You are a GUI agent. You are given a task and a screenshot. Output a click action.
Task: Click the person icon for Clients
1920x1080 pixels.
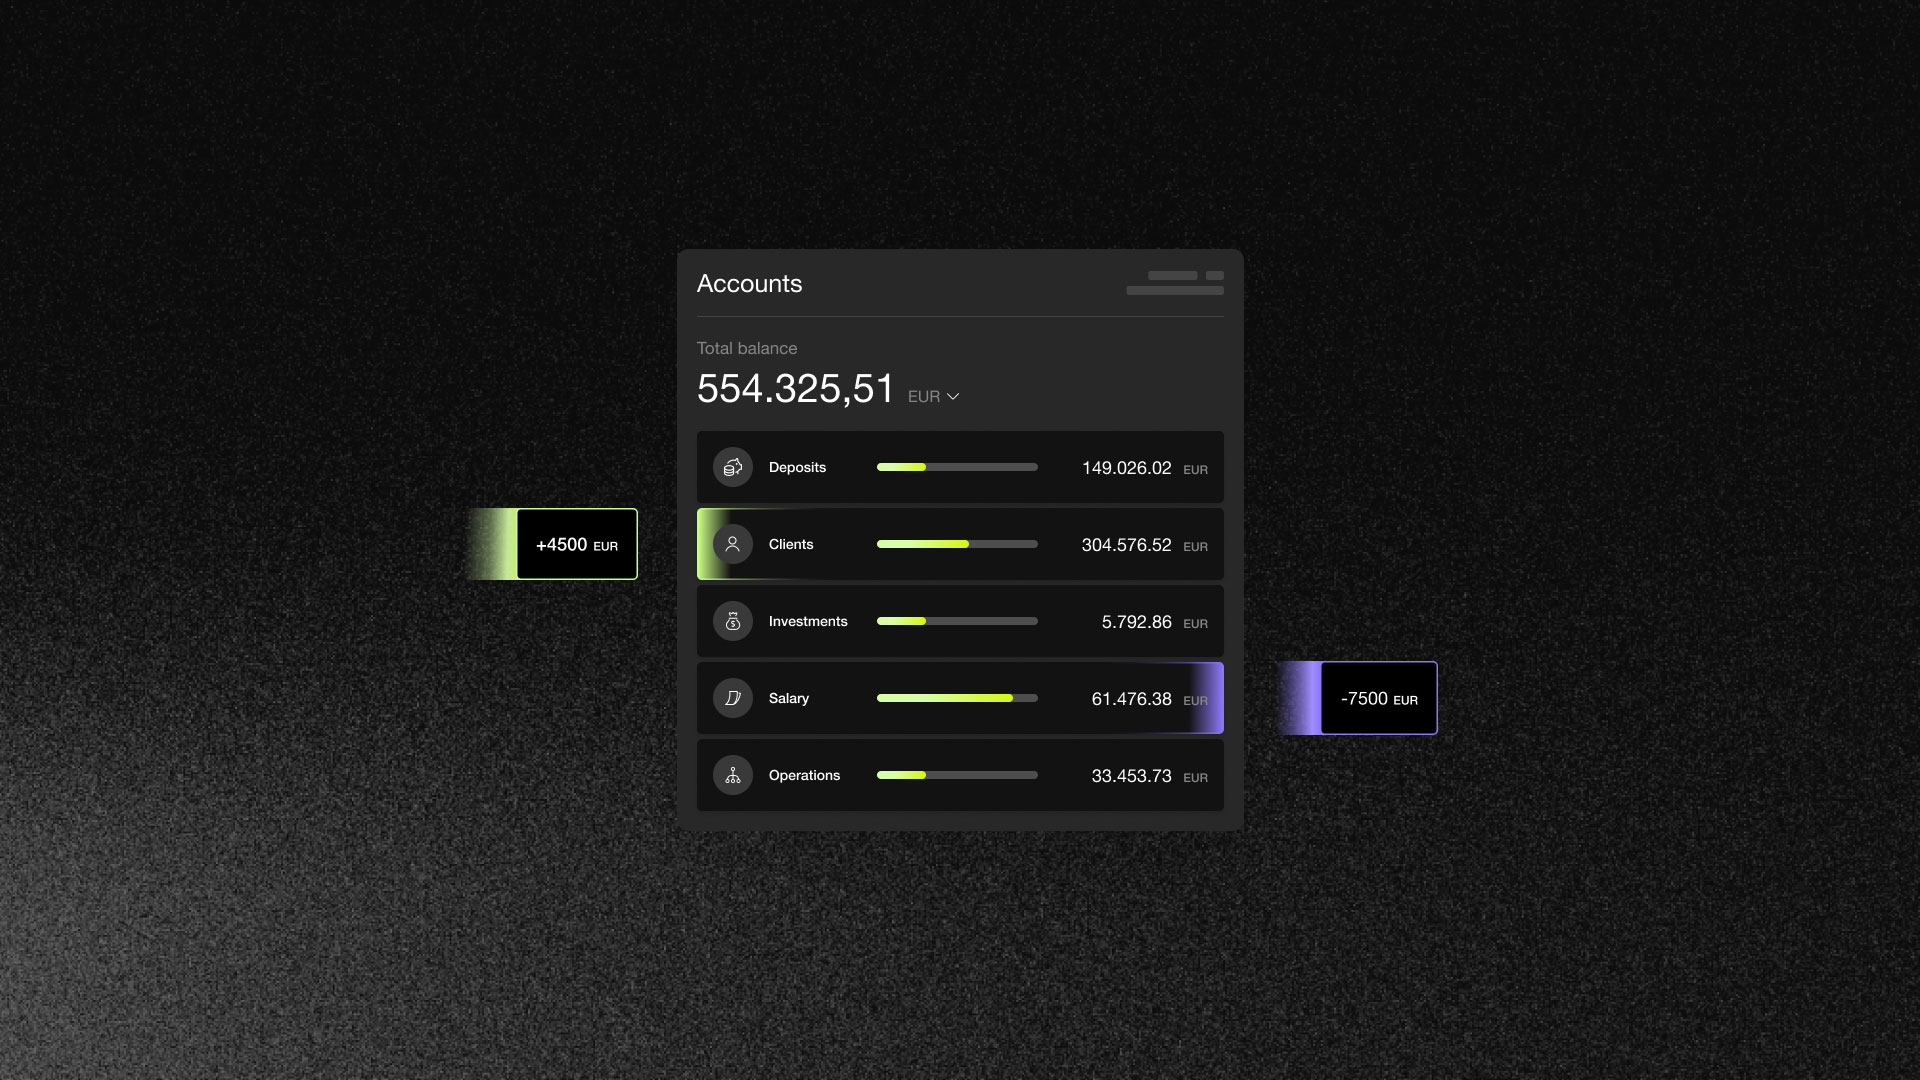coord(733,544)
